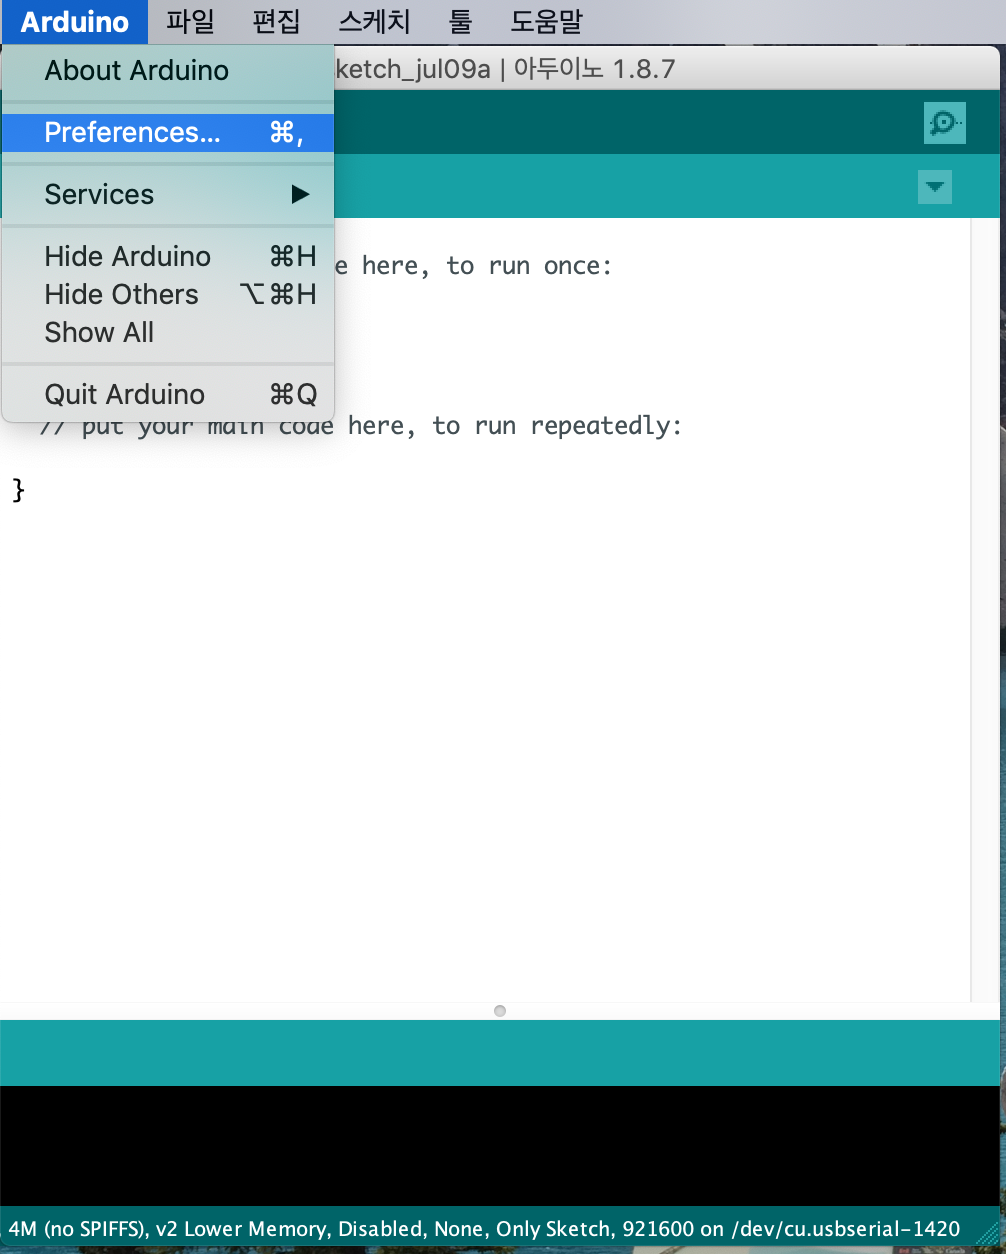Select Hide Others menu entry
Image resolution: width=1006 pixels, height=1254 pixels.
167,295
